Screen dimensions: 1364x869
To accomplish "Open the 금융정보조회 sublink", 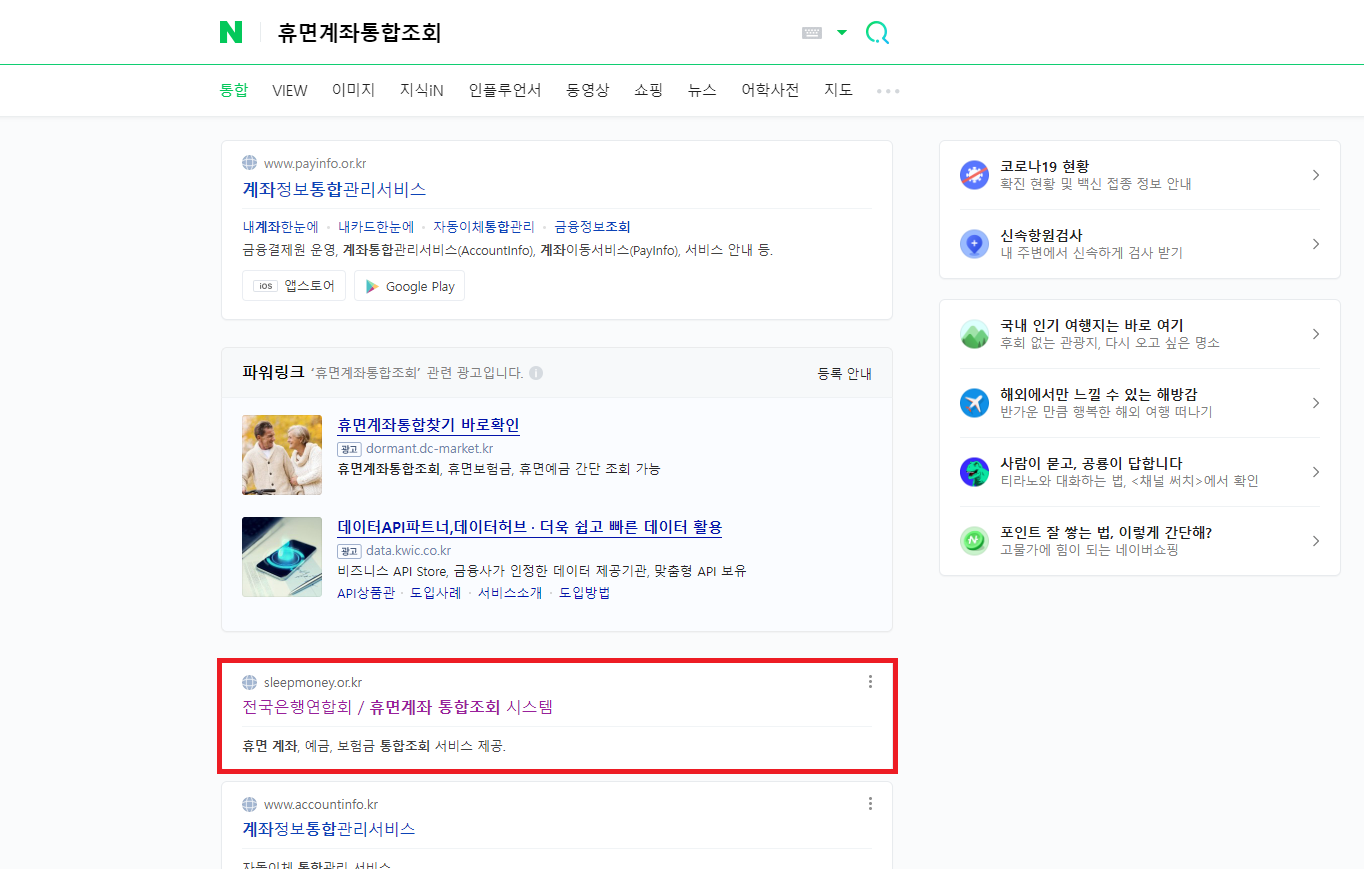I will click(x=593, y=227).
